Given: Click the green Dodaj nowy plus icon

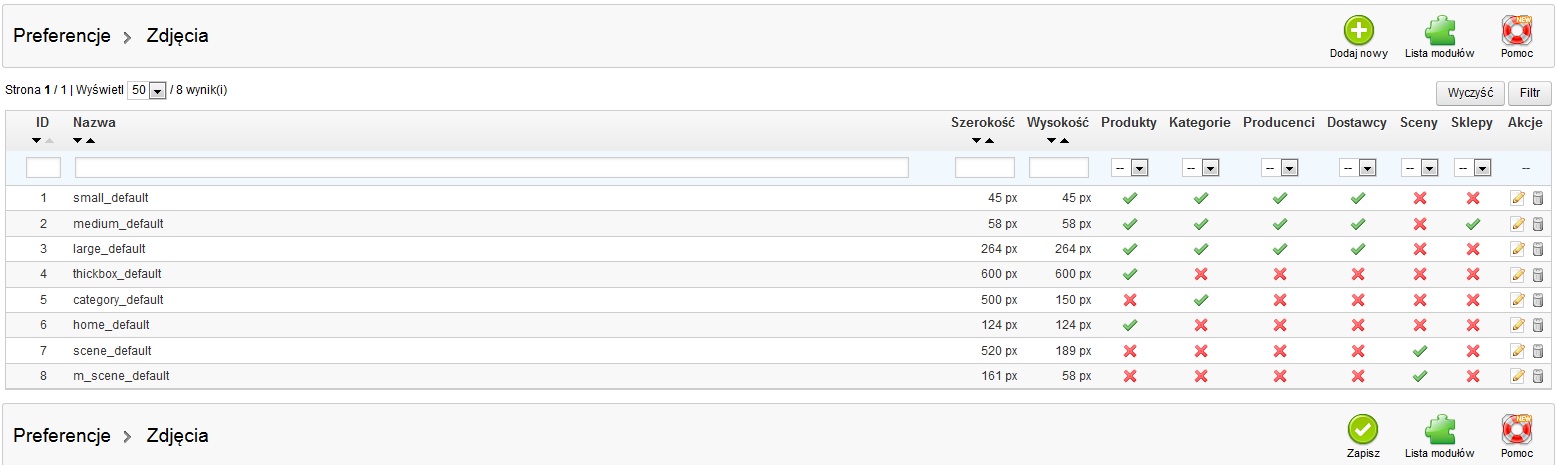Looking at the screenshot, I should (1358, 31).
